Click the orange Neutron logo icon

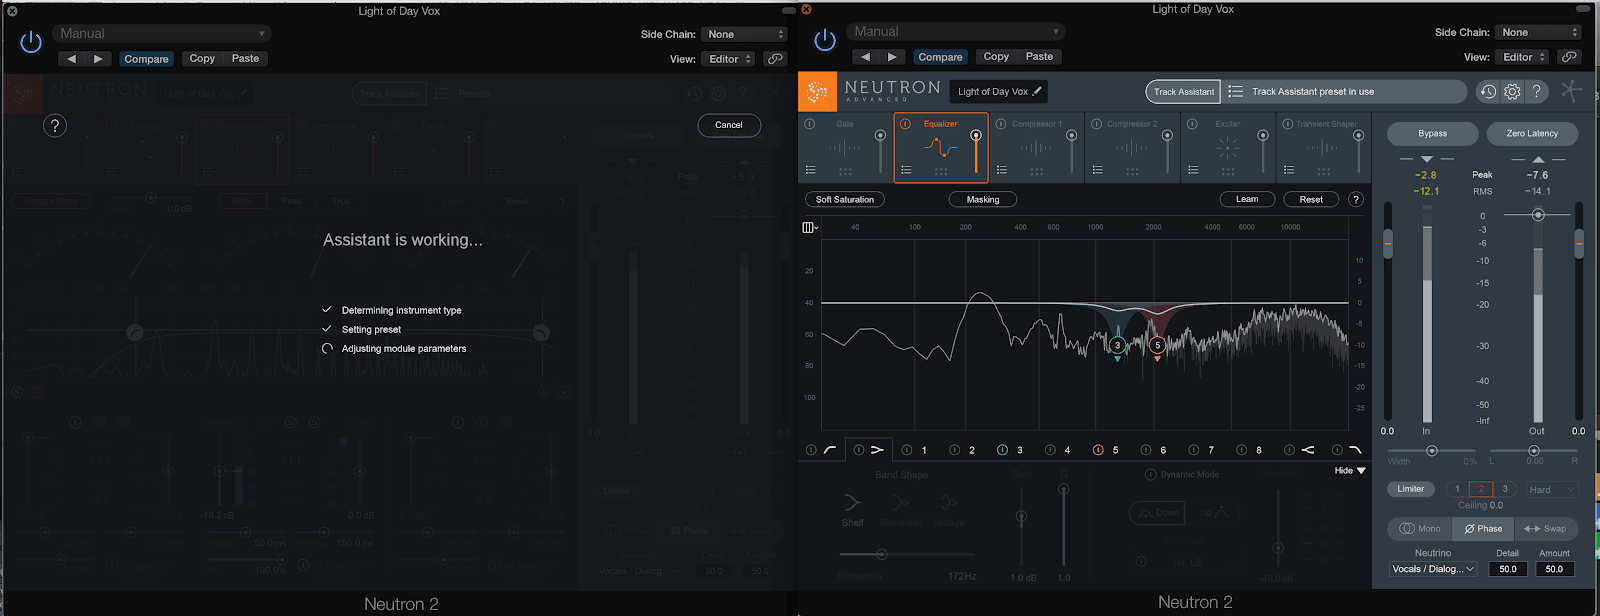(x=817, y=91)
